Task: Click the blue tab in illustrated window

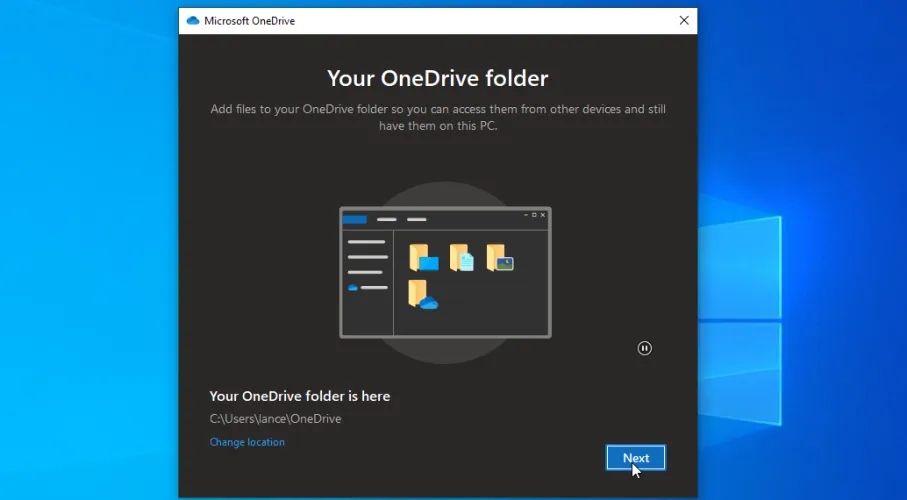Action: pyautogui.click(x=355, y=219)
